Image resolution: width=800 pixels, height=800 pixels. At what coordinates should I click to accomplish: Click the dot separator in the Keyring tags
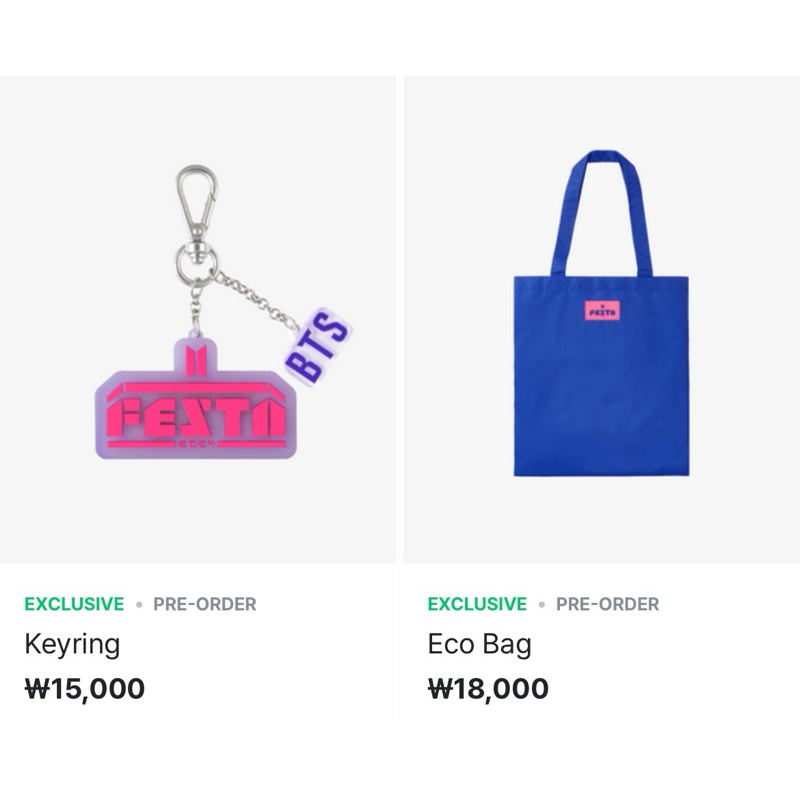point(139,605)
